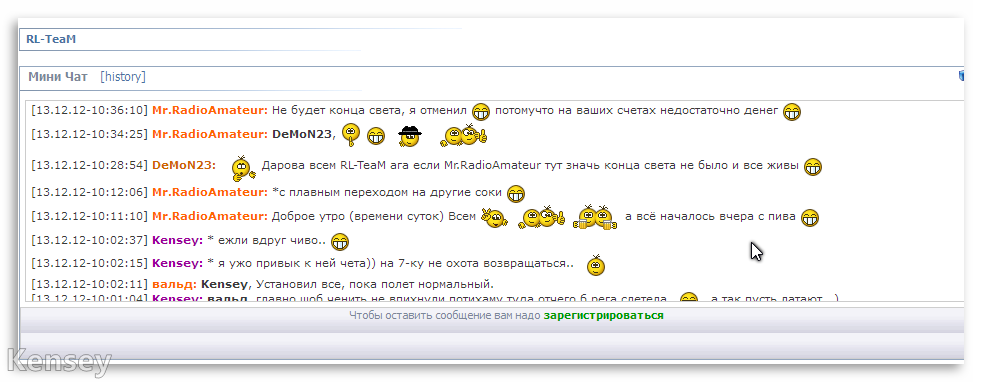Click grinning smiley after 'другие соки'
This screenshot has width=982, height=382.
(515, 194)
